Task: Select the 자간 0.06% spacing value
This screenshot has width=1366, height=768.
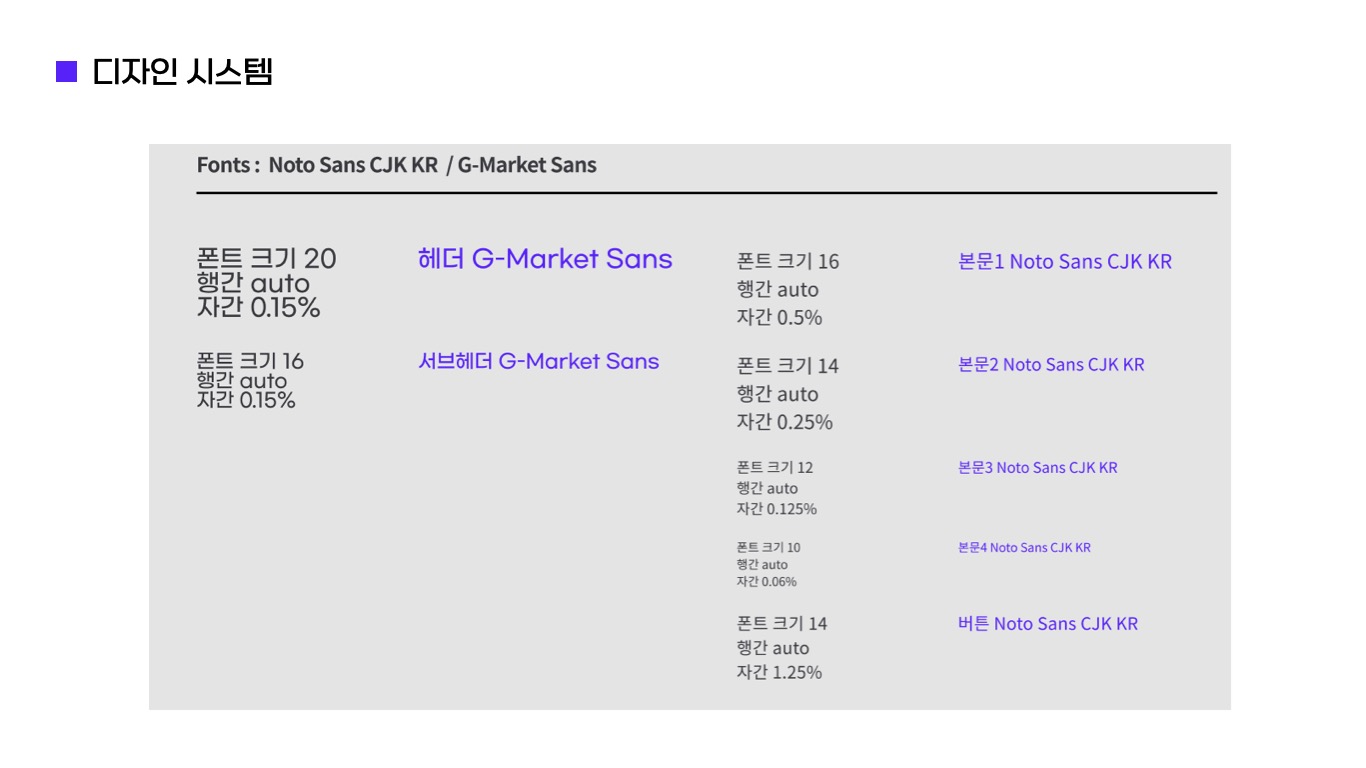Action: [x=766, y=582]
